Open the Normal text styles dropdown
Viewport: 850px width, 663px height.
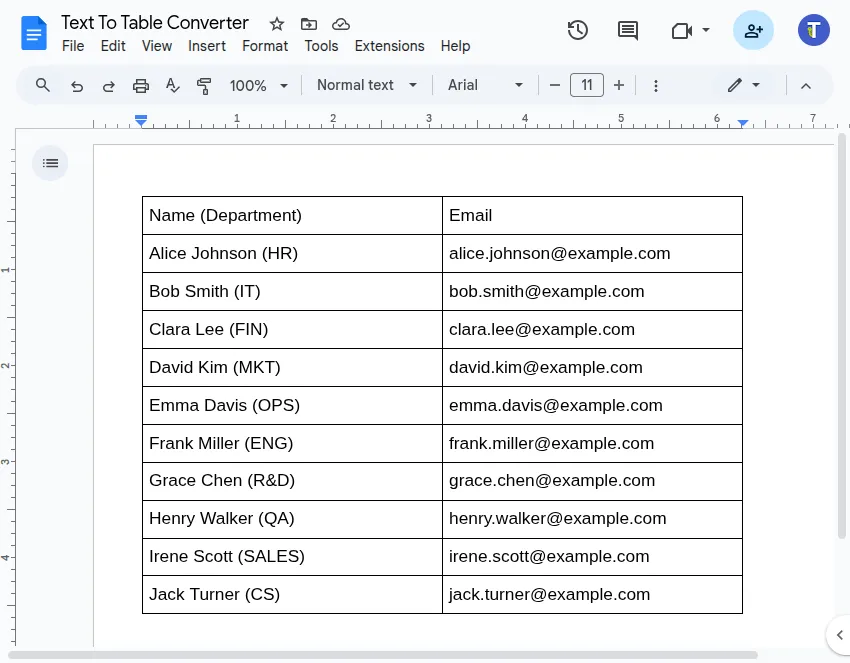click(x=366, y=85)
